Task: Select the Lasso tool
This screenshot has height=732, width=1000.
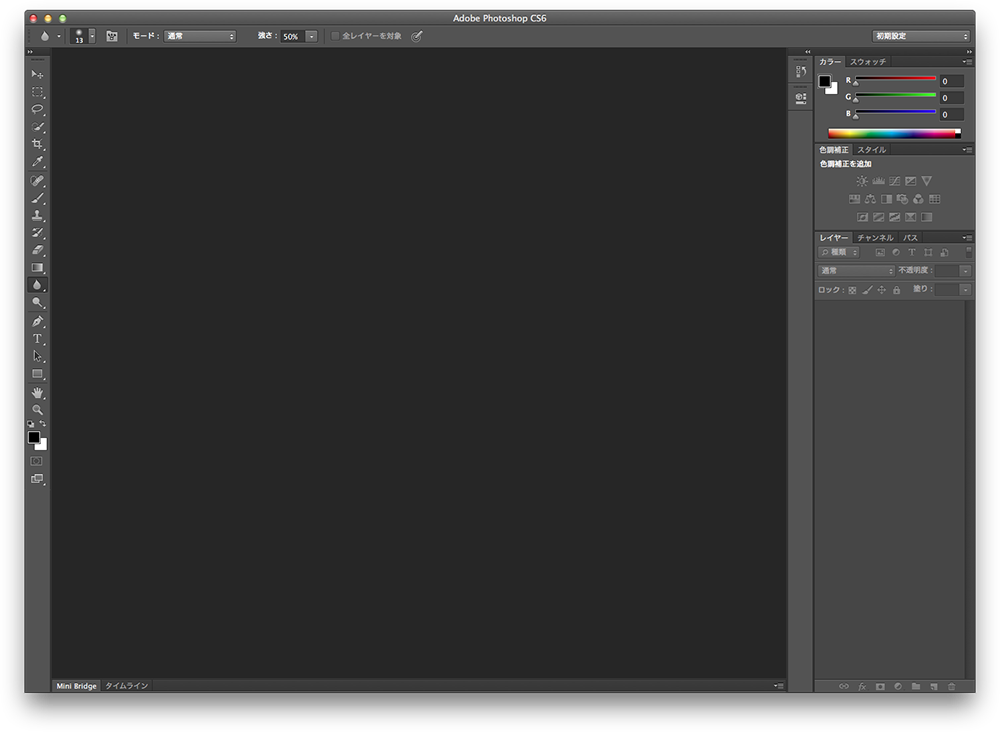Action: tap(37, 109)
